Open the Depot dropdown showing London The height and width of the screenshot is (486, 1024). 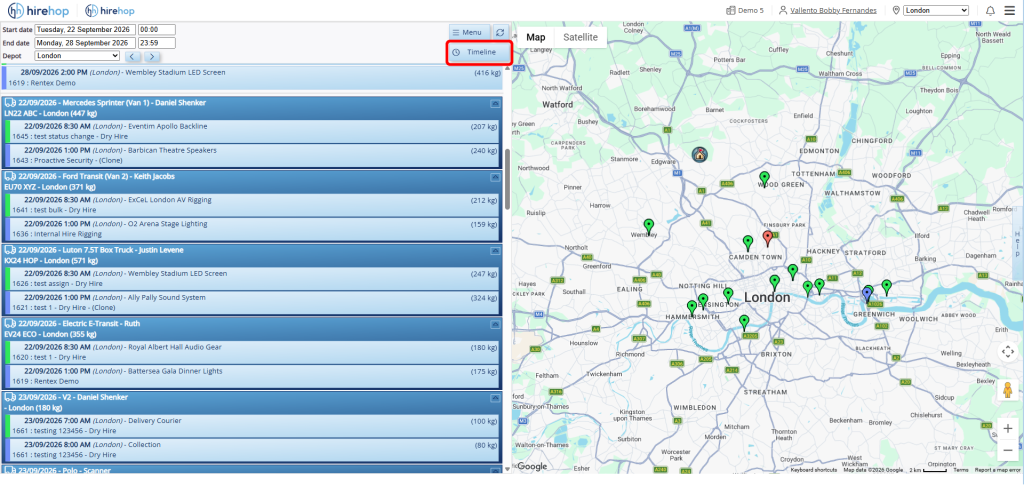tap(77, 56)
